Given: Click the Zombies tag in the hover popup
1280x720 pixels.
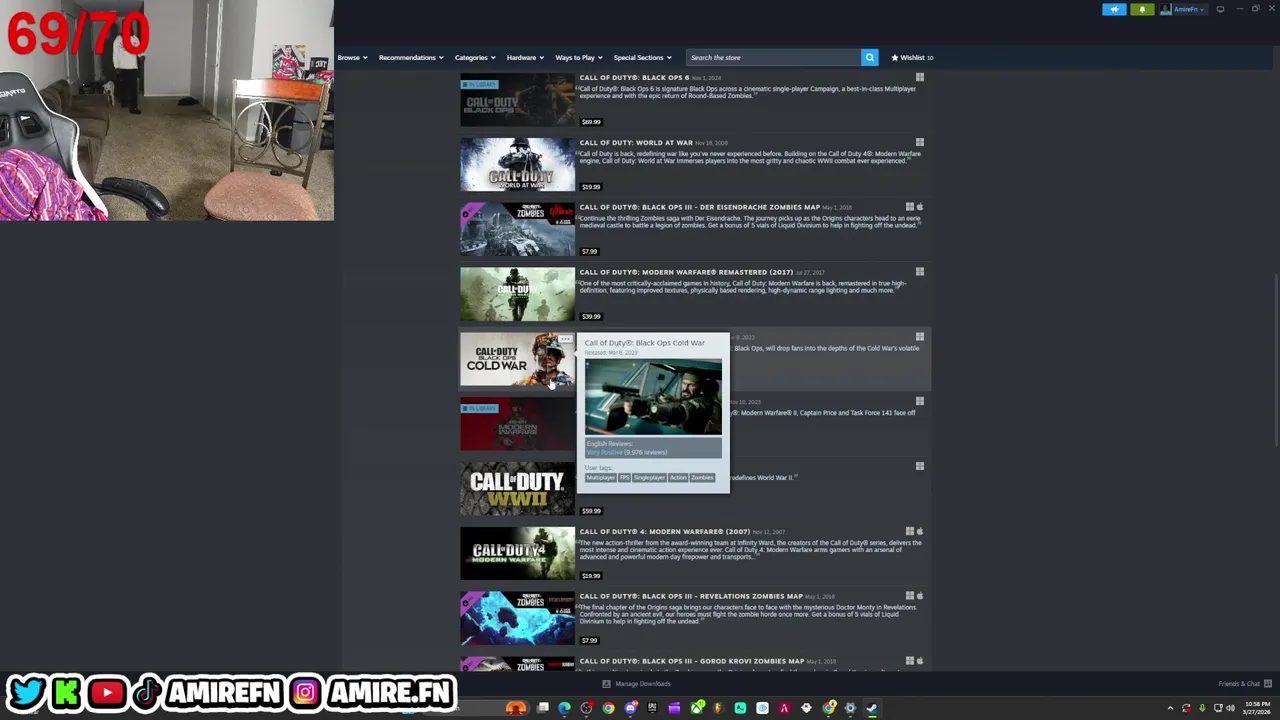Looking at the screenshot, I should 702,478.
